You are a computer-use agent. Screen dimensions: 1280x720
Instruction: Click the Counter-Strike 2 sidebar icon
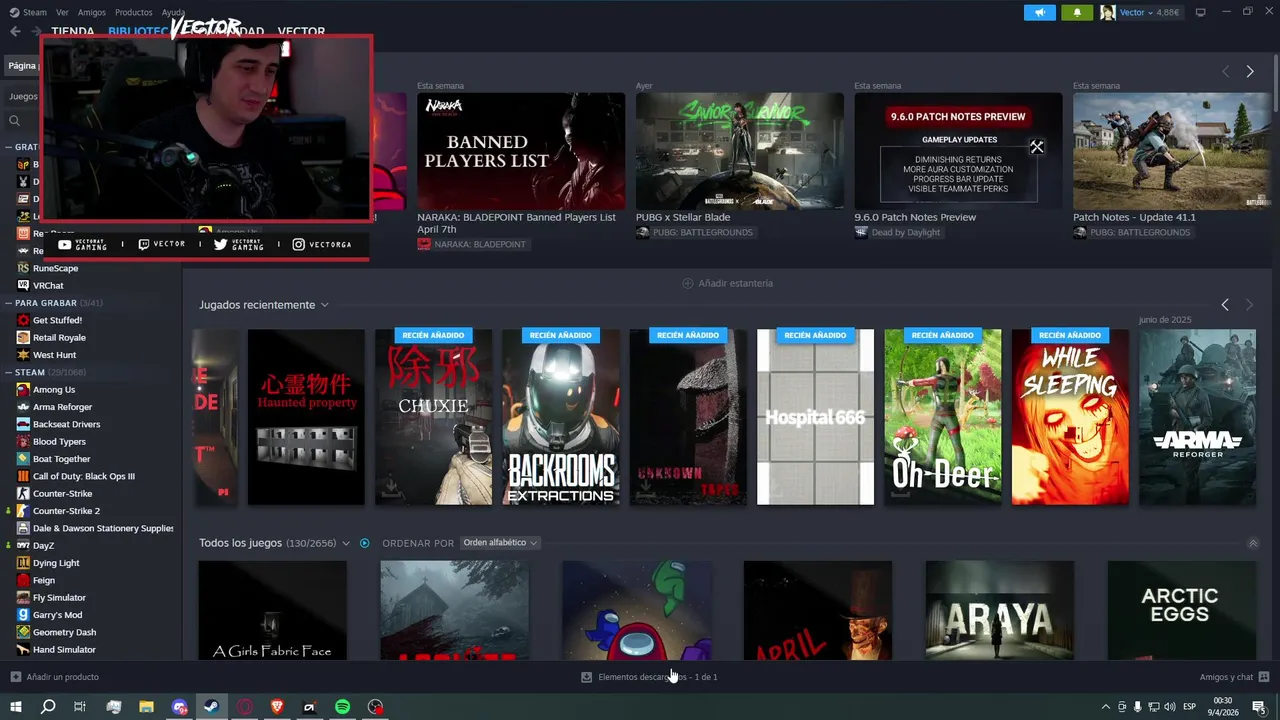point(23,511)
